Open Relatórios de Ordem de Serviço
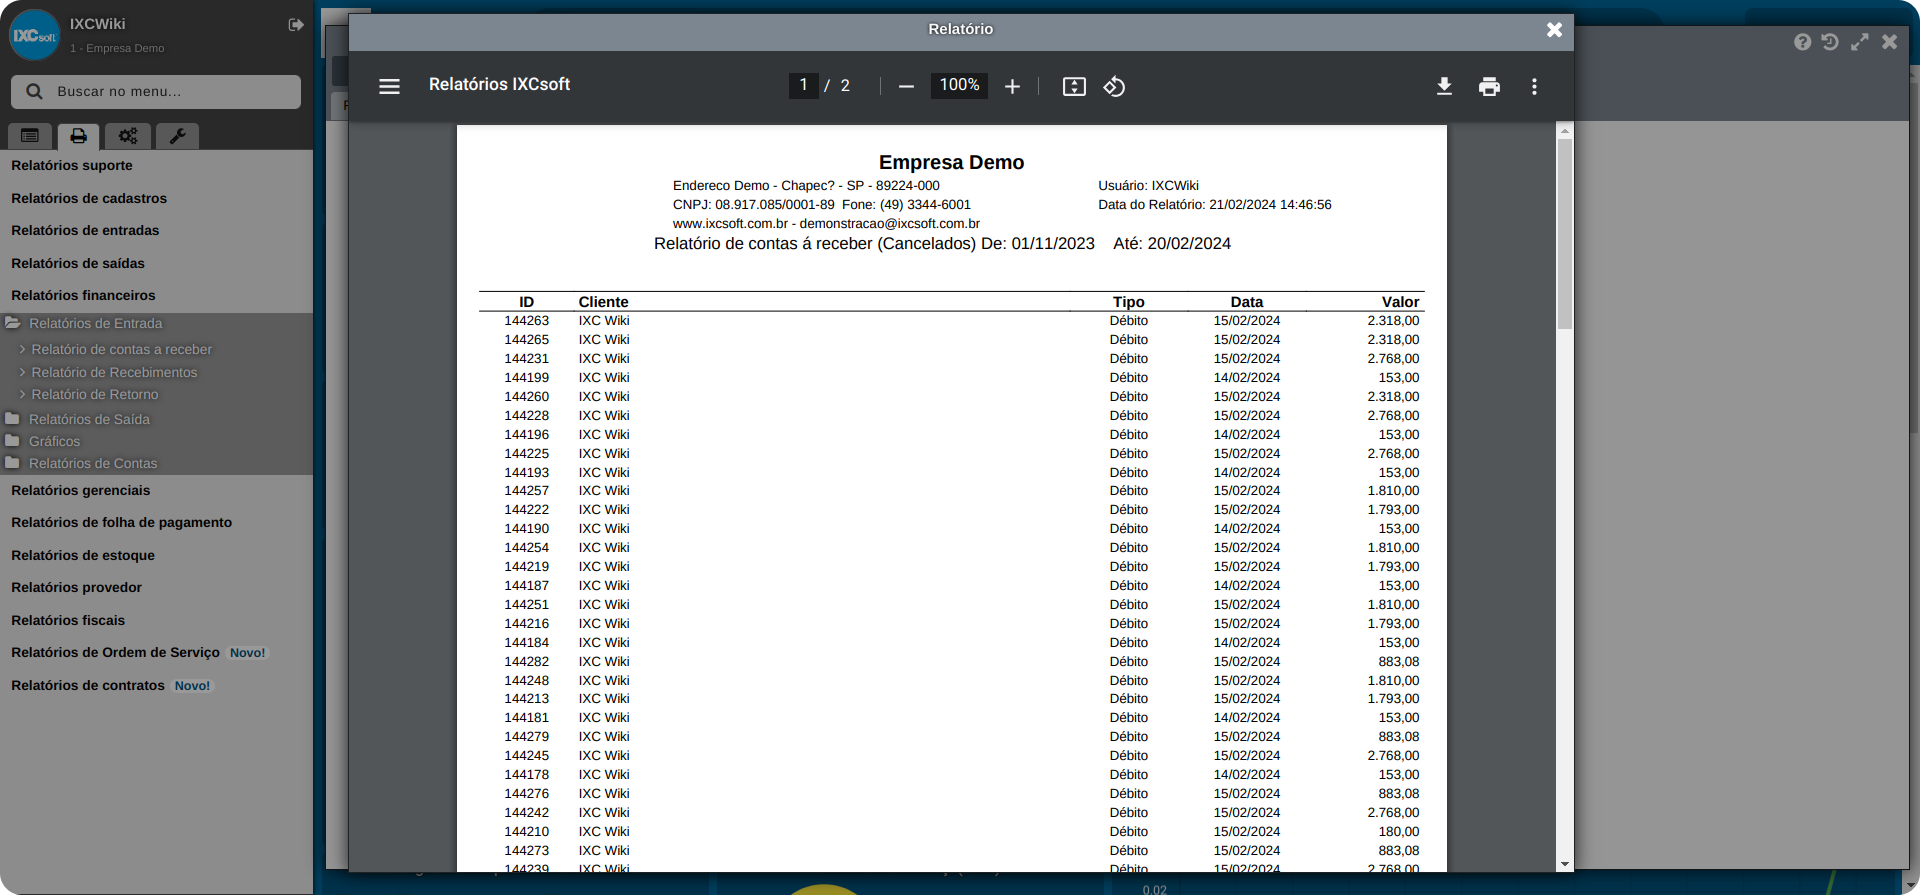The height and width of the screenshot is (895, 1920). [115, 653]
